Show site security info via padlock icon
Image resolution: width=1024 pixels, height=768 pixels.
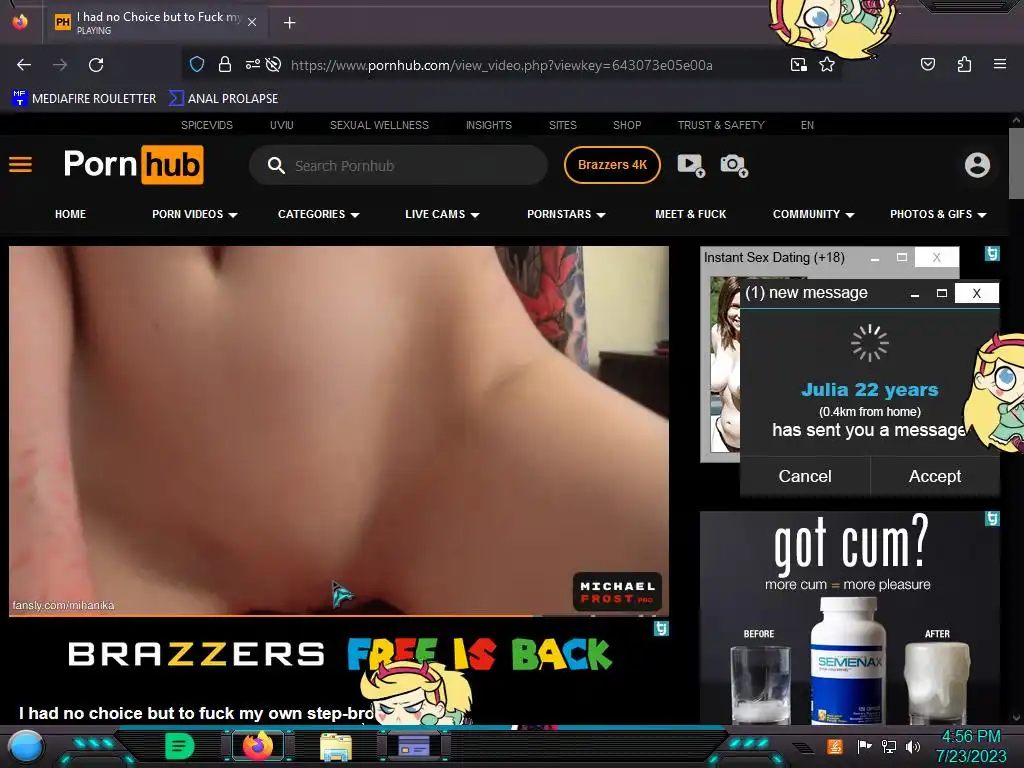225,64
